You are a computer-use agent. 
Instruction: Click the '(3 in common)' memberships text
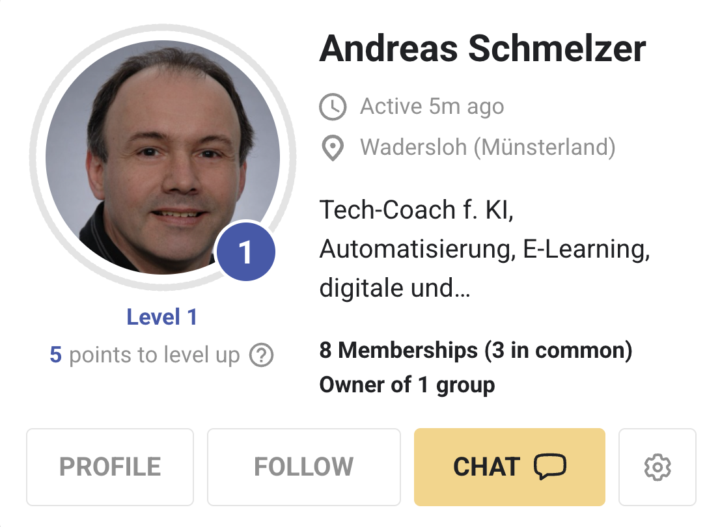click(x=558, y=351)
